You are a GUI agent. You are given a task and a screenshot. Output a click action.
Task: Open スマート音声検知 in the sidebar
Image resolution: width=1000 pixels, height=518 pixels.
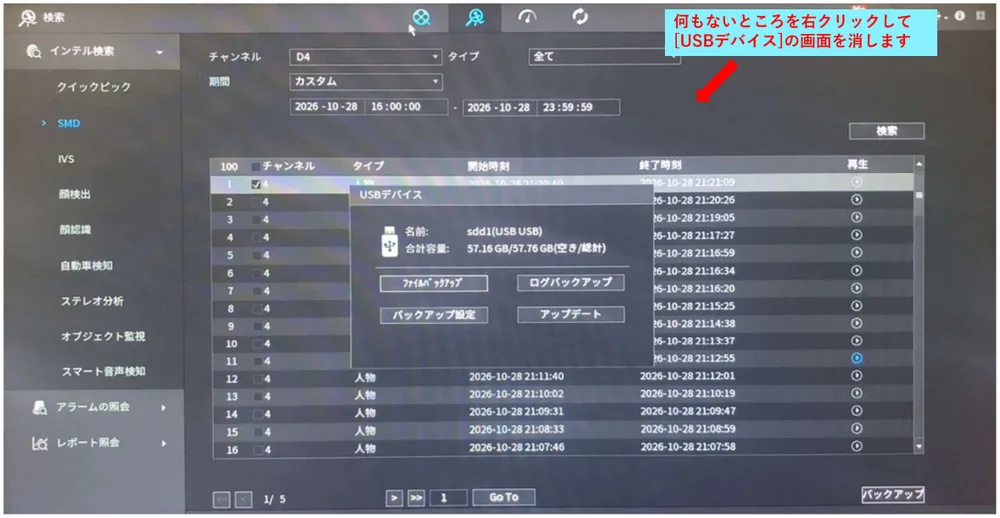pos(103,371)
